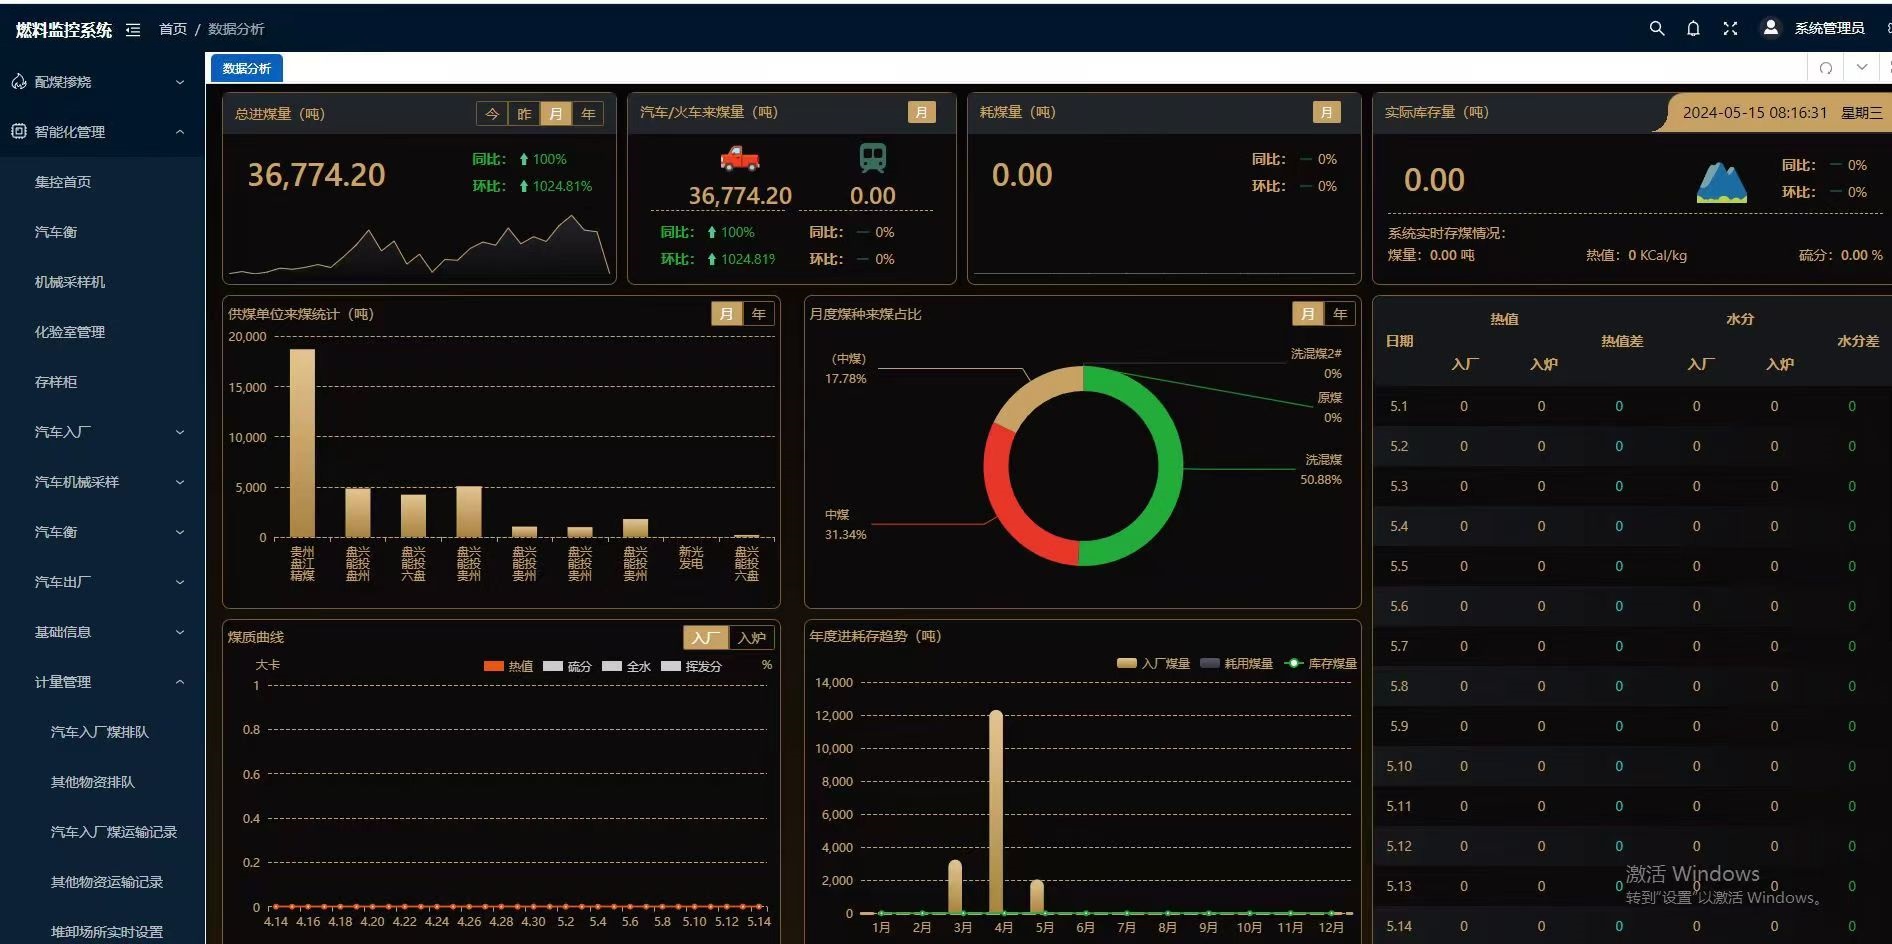Click the 首页 breadcrumb link

pos(173,29)
